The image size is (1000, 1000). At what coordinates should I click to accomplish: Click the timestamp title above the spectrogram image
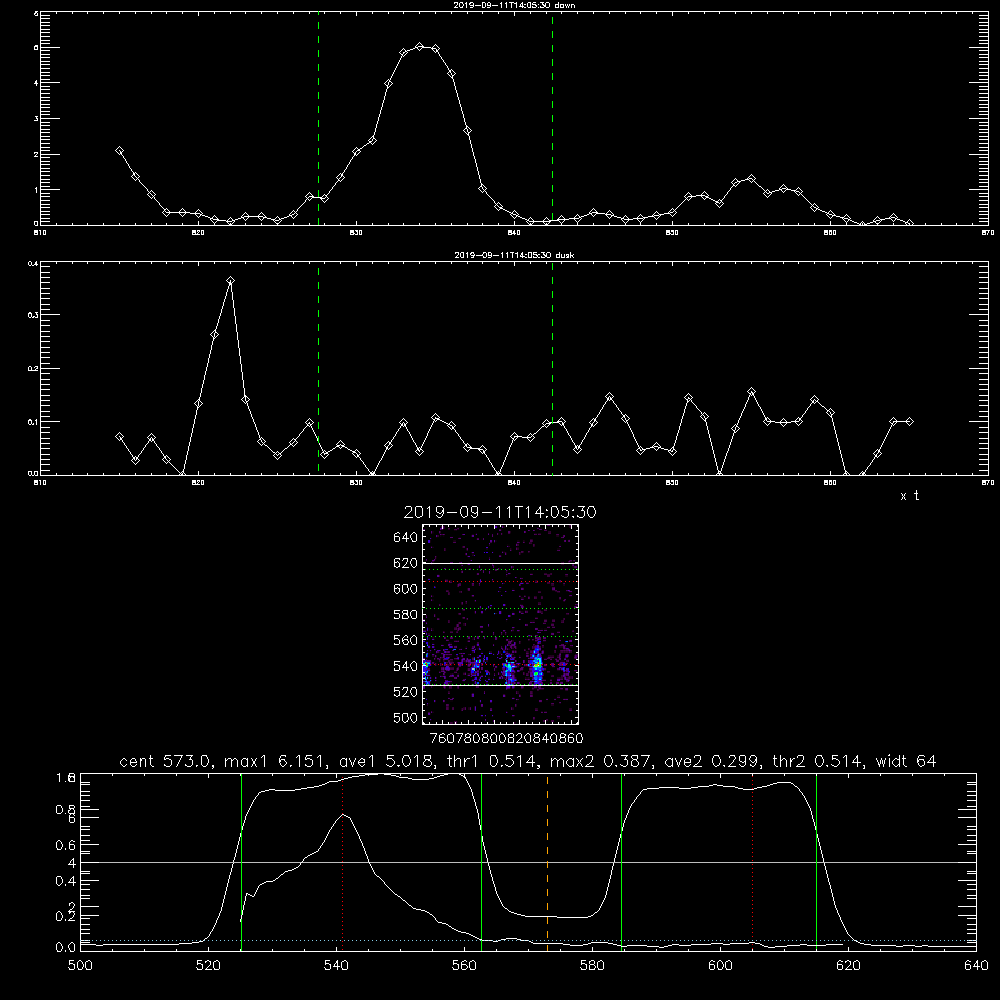(x=500, y=512)
